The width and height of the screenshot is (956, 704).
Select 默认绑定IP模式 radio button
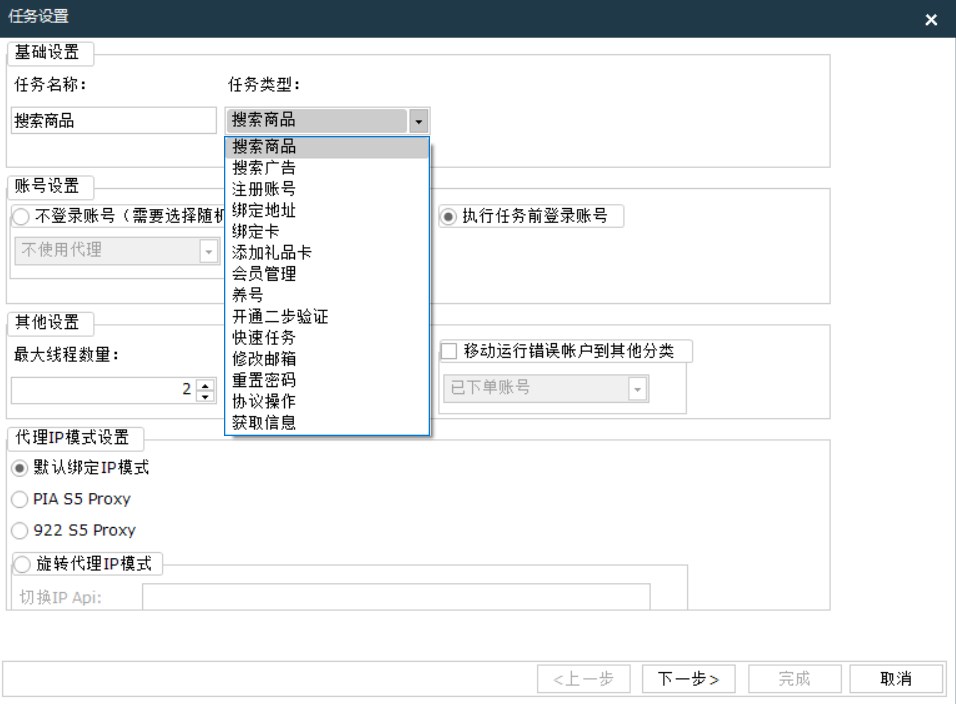click(x=20, y=468)
